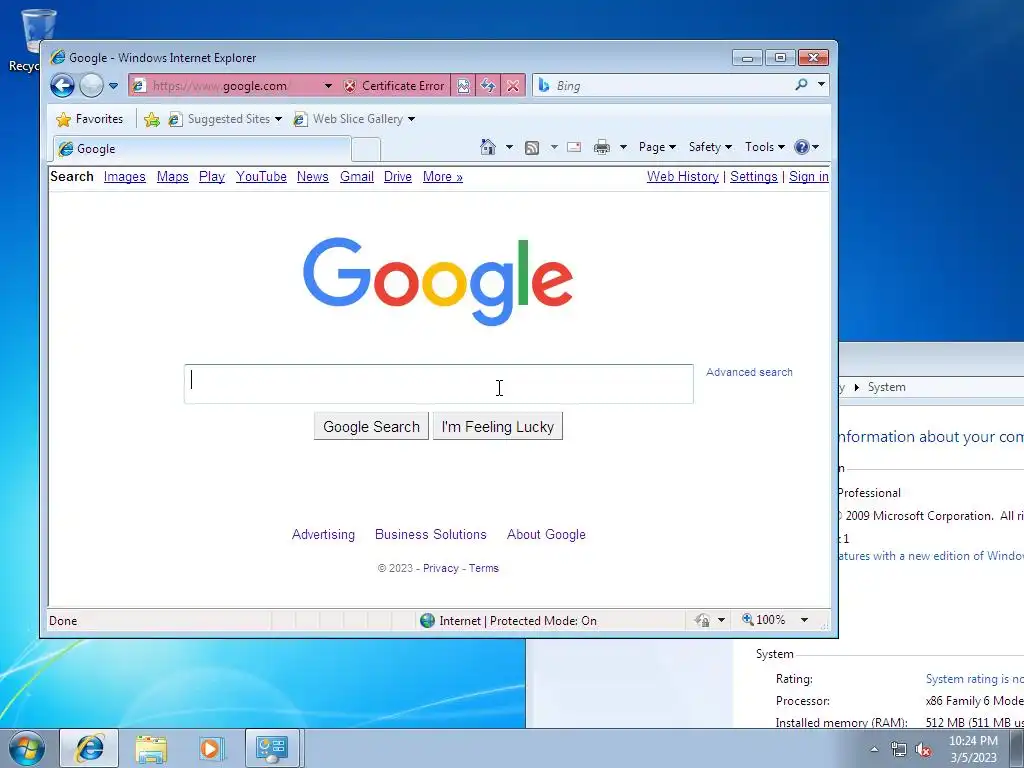
Task: Open the Gmail link
Action: pos(357,176)
